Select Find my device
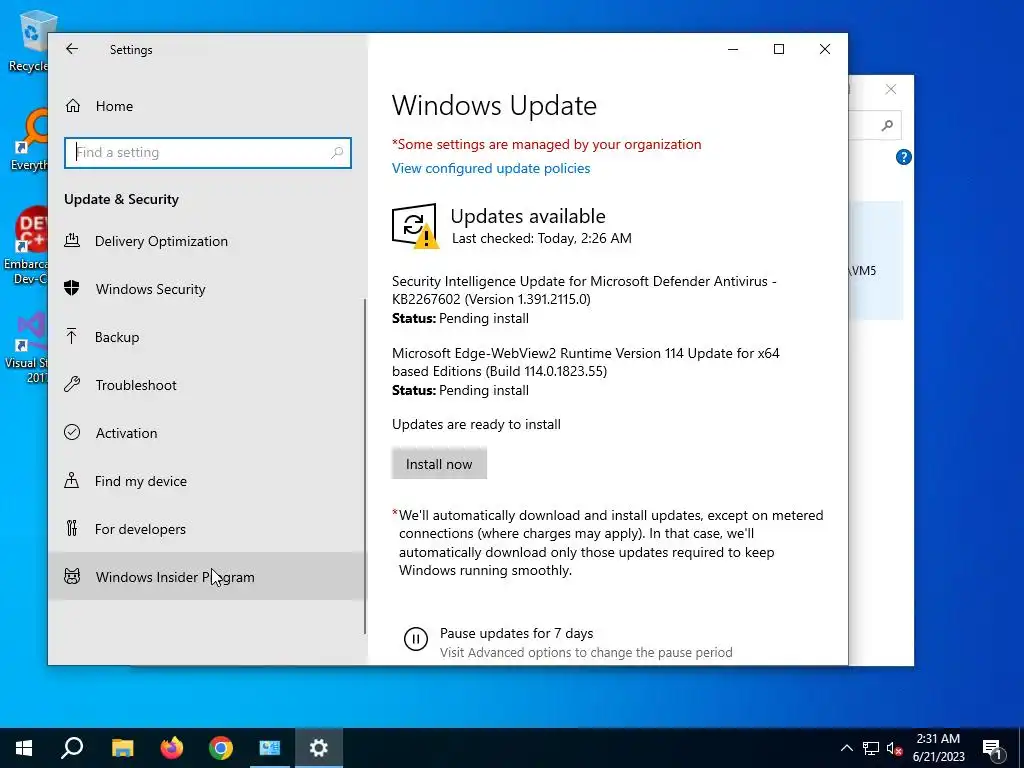Image resolution: width=1024 pixels, height=768 pixels. click(206, 481)
